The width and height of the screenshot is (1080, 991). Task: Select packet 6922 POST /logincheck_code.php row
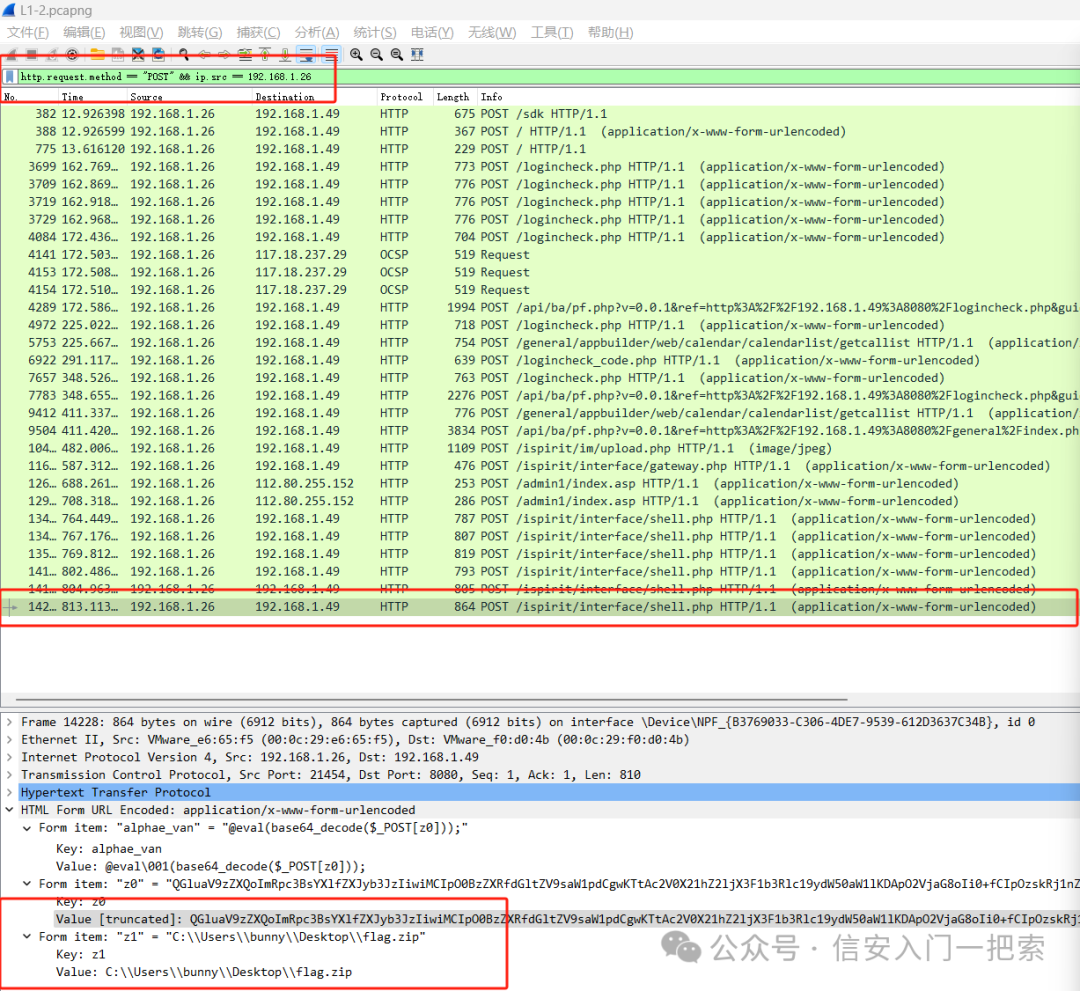(x=540, y=360)
